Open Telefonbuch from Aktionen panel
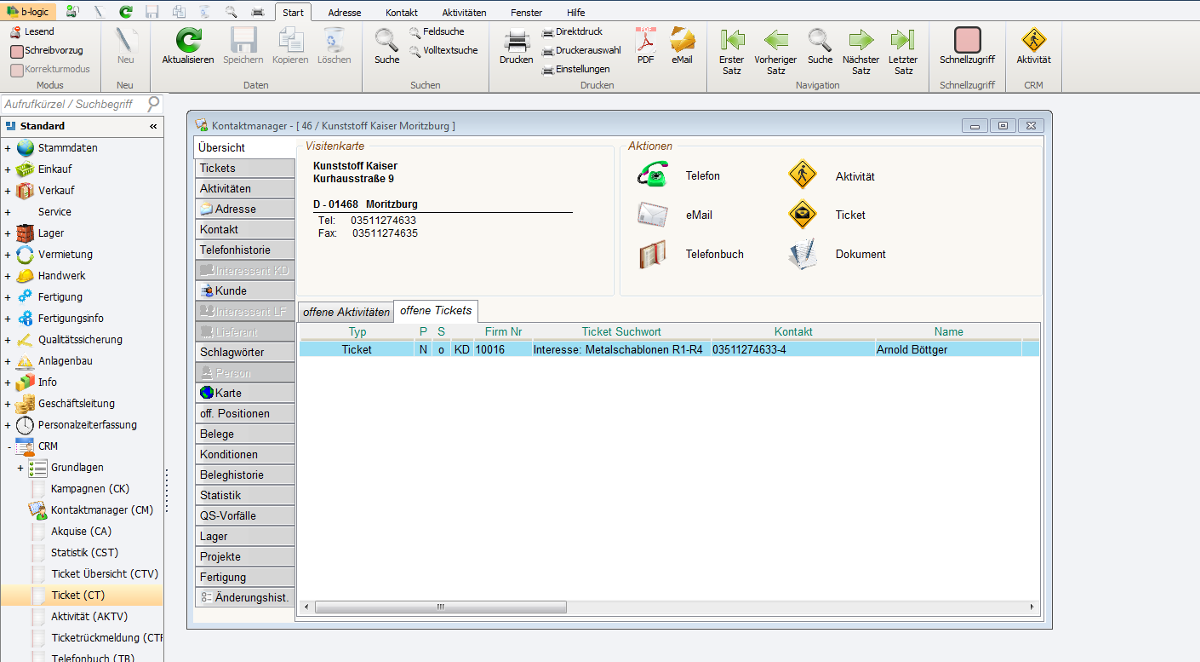The width and height of the screenshot is (1200, 662). coord(652,254)
